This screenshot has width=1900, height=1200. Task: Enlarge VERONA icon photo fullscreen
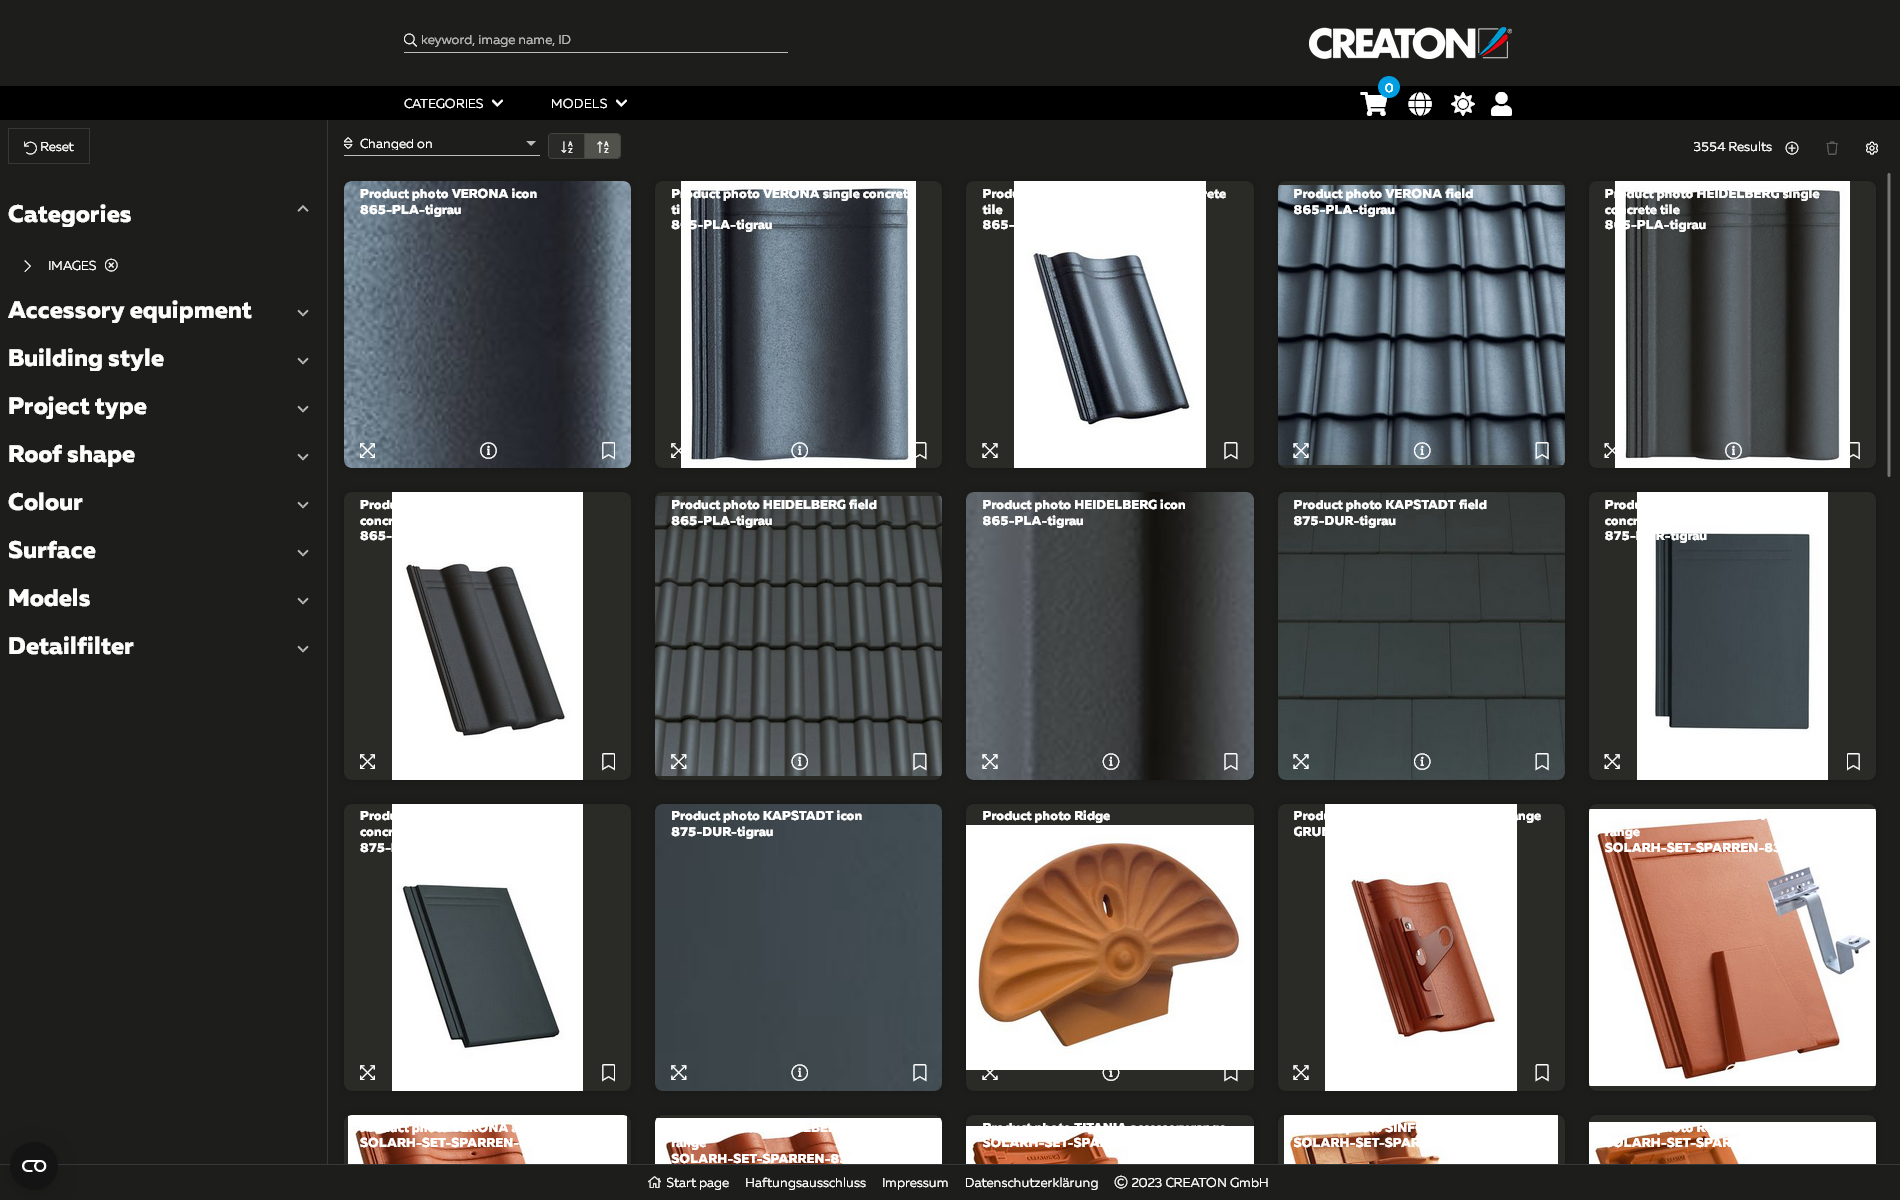click(x=368, y=451)
